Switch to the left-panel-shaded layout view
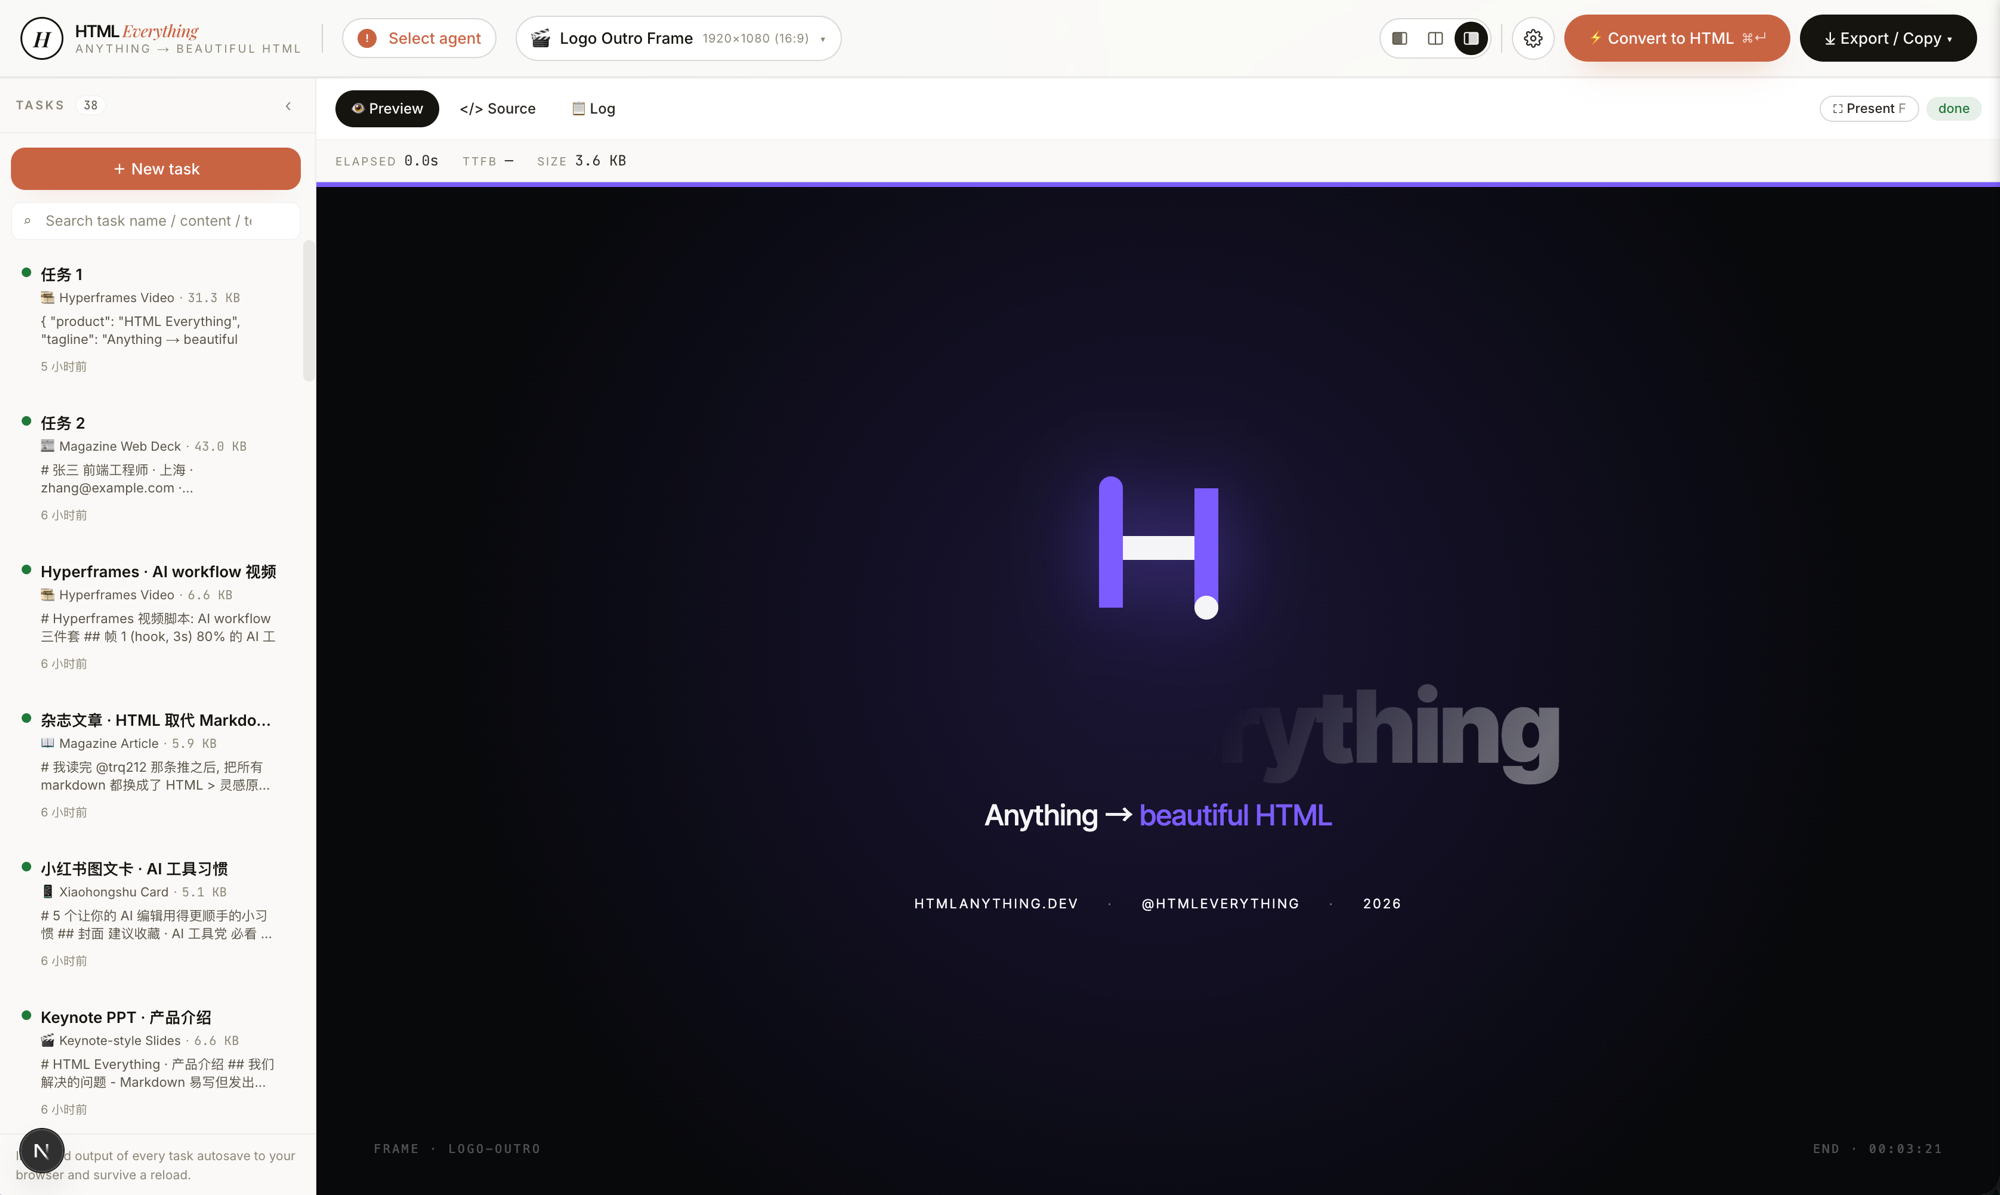 1400,38
